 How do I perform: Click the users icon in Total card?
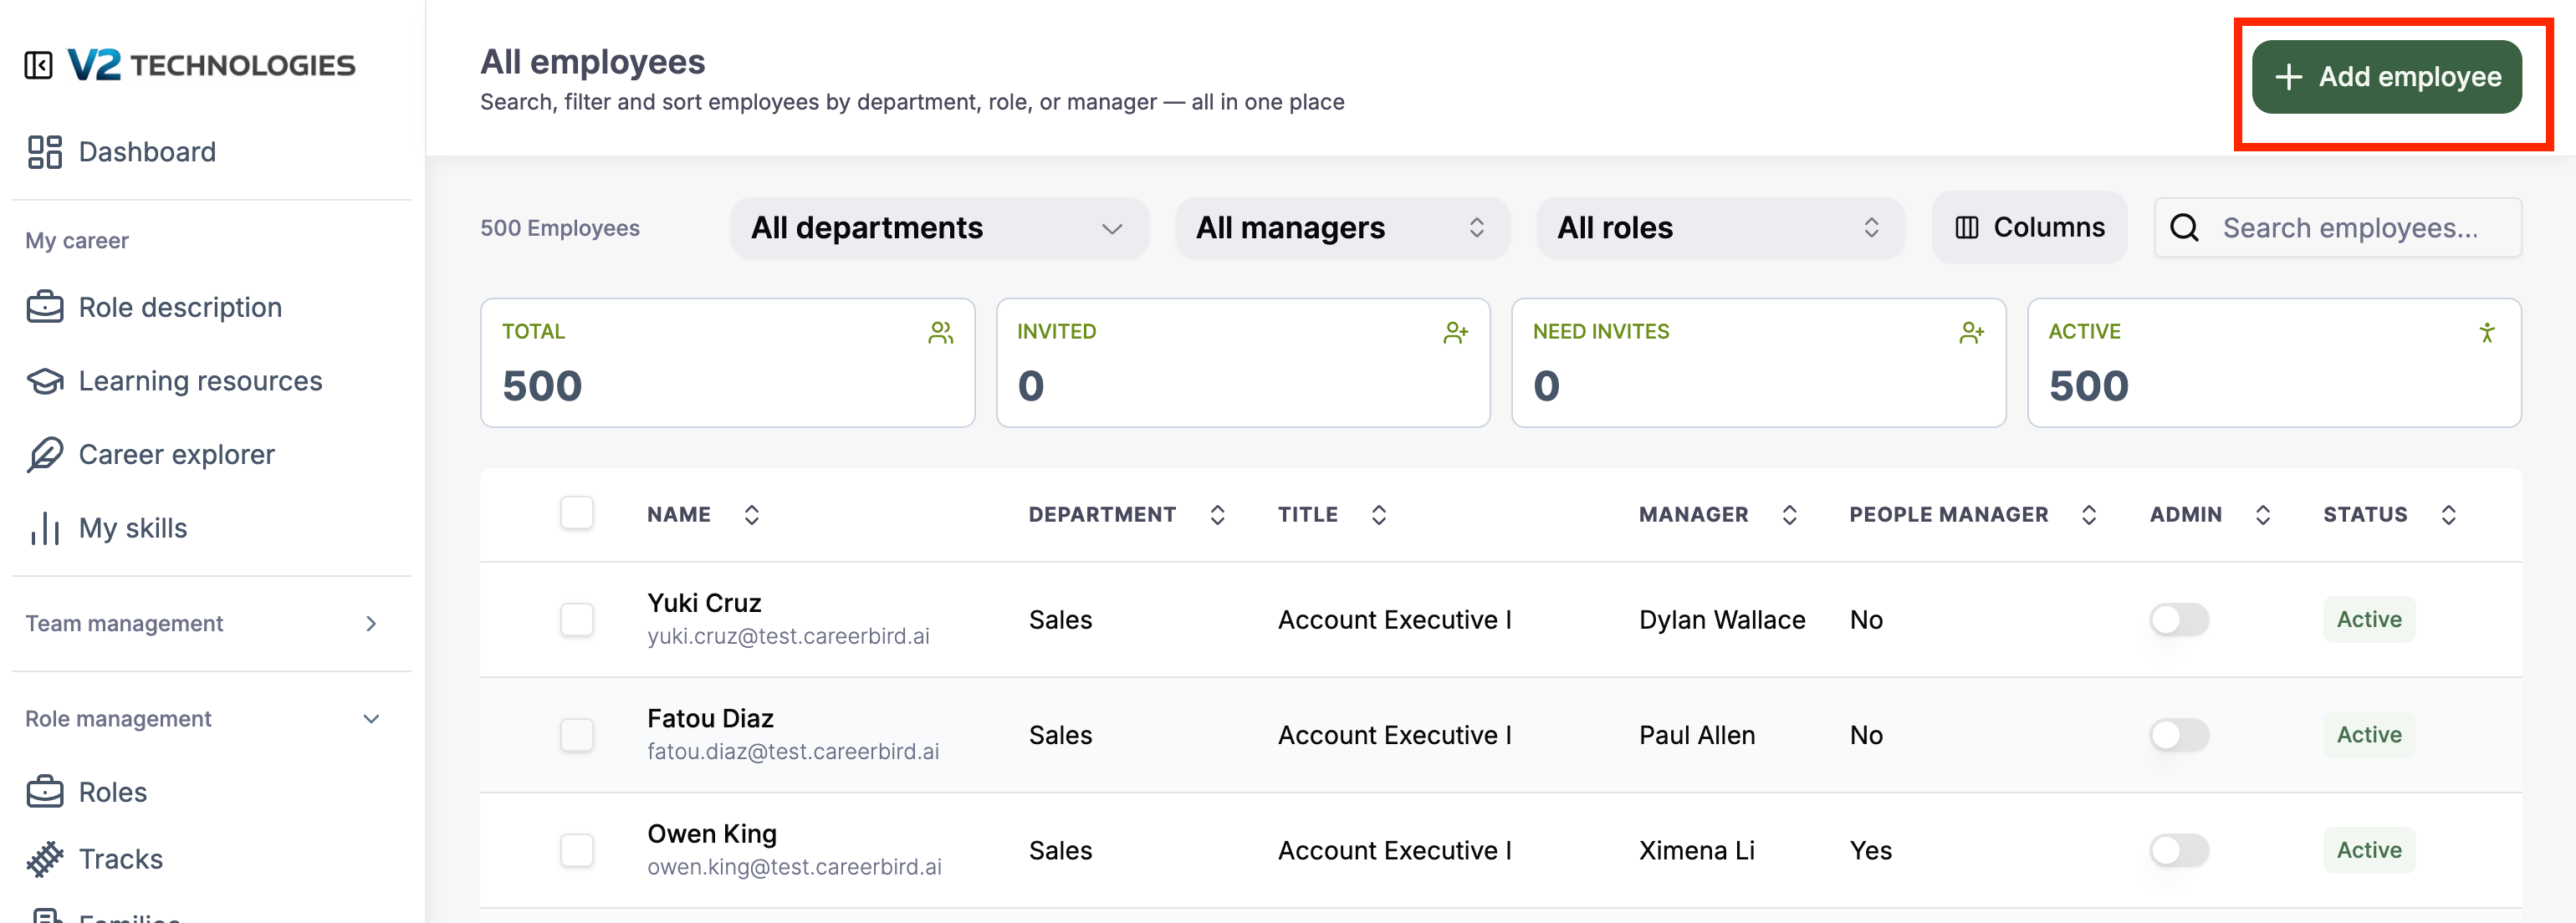(x=941, y=333)
